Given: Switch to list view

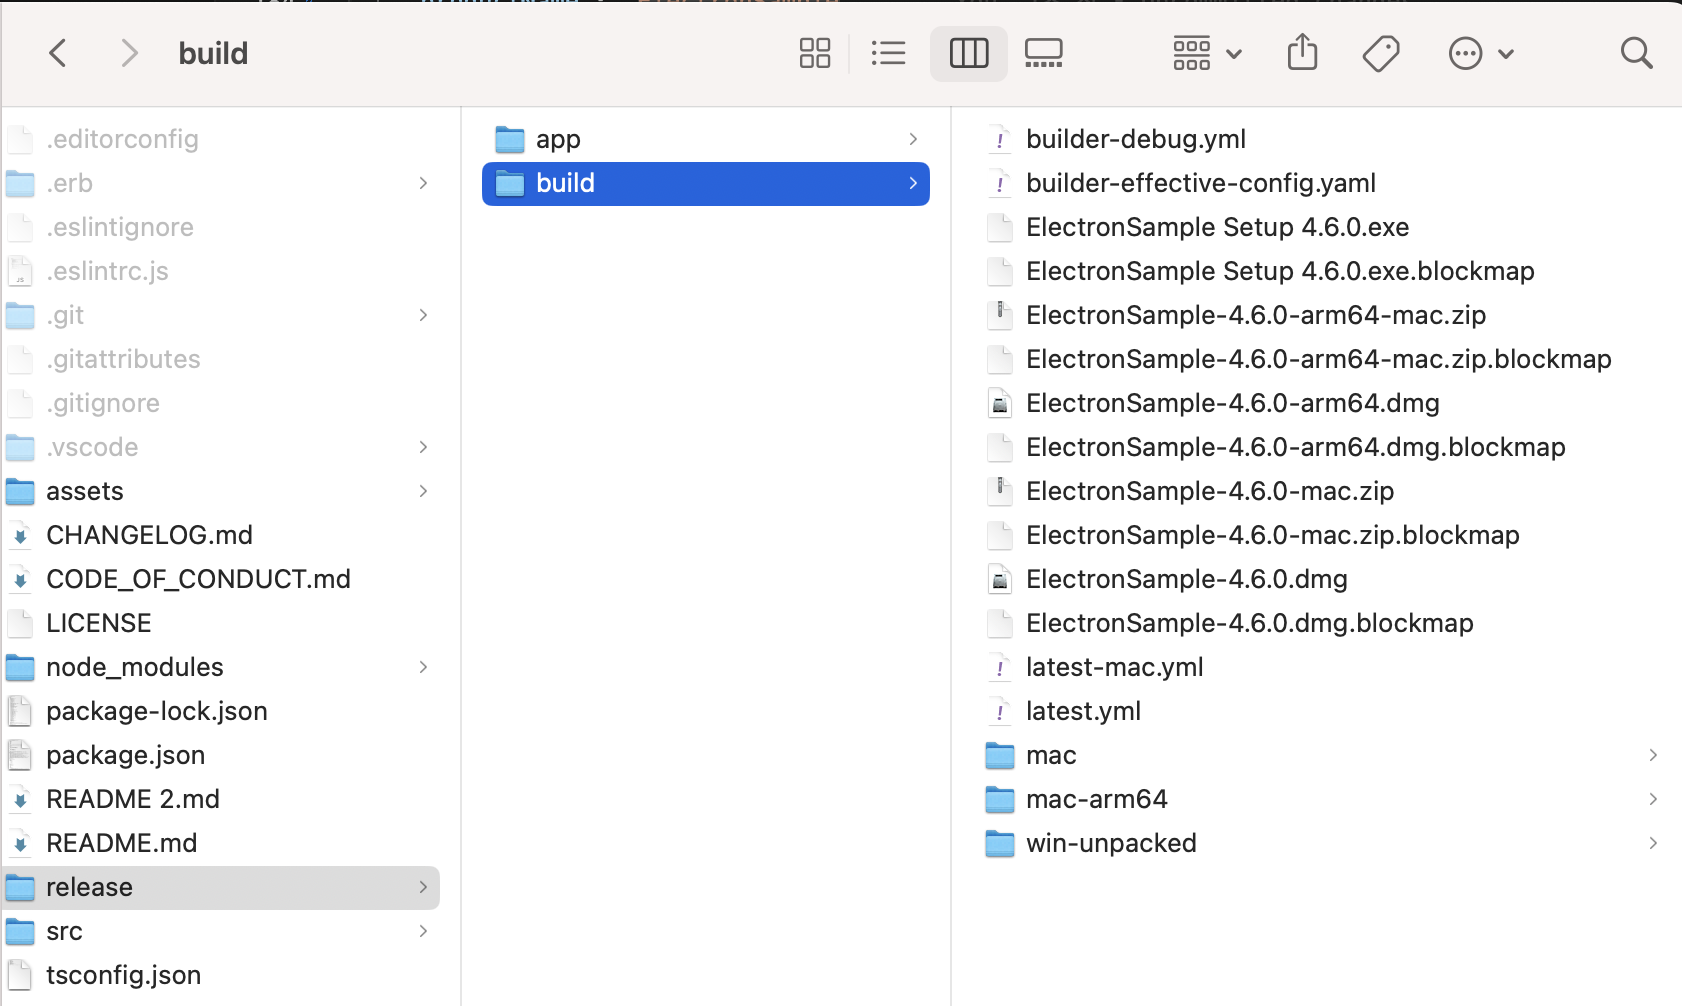Looking at the screenshot, I should pyautogui.click(x=888, y=53).
